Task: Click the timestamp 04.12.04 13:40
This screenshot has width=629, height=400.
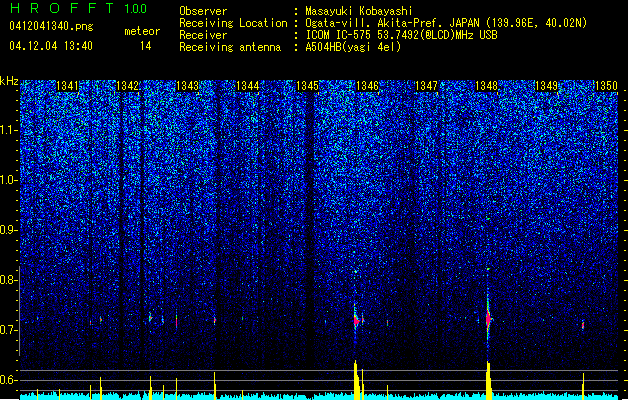Action: pyautogui.click(x=51, y=46)
